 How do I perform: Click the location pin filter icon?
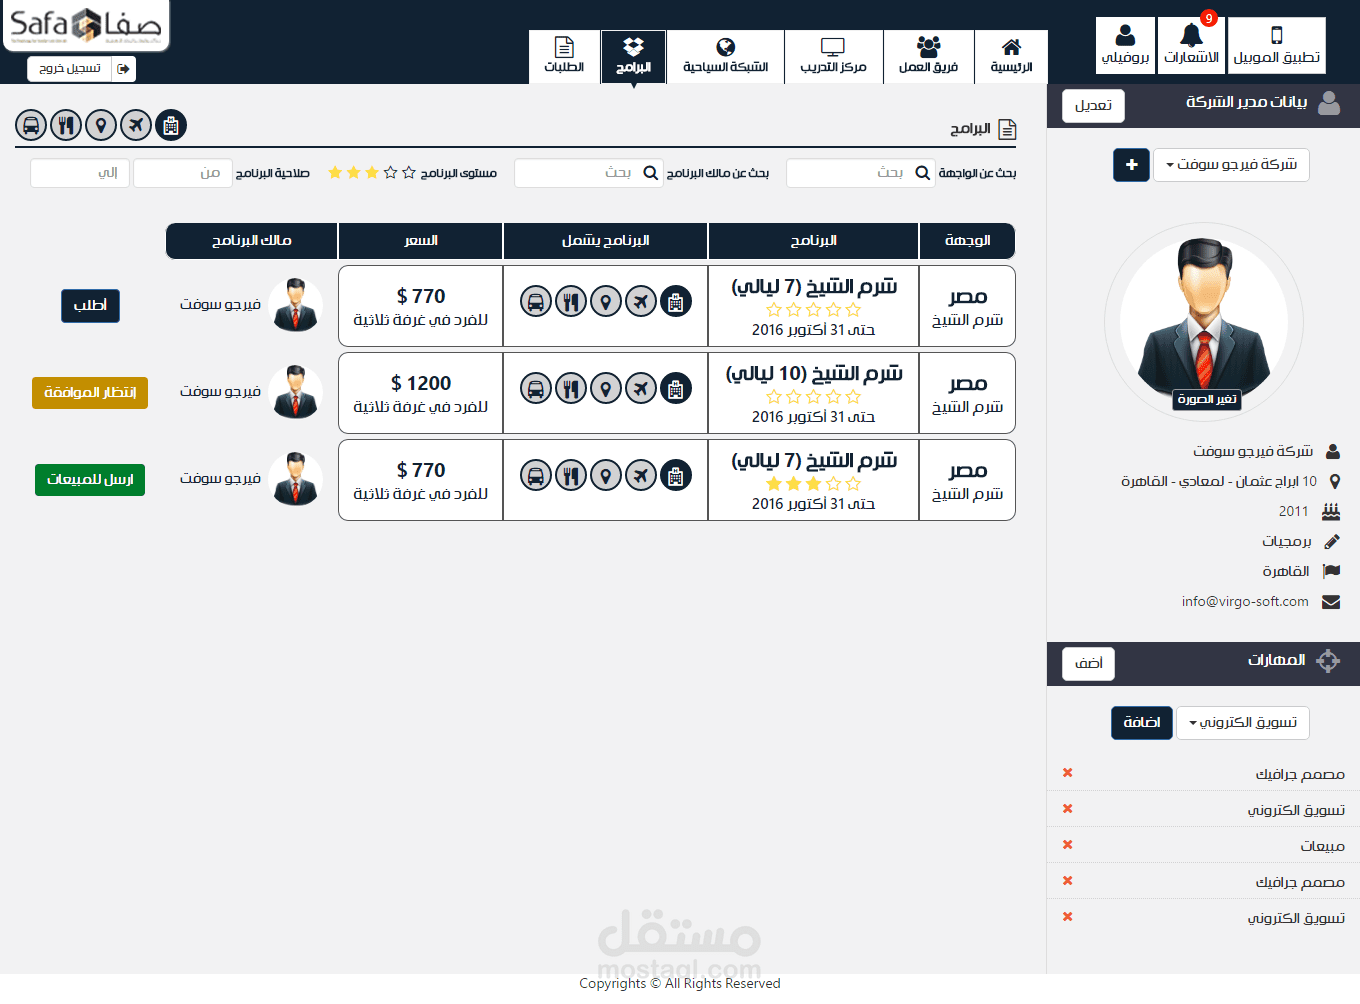pyautogui.click(x=101, y=125)
